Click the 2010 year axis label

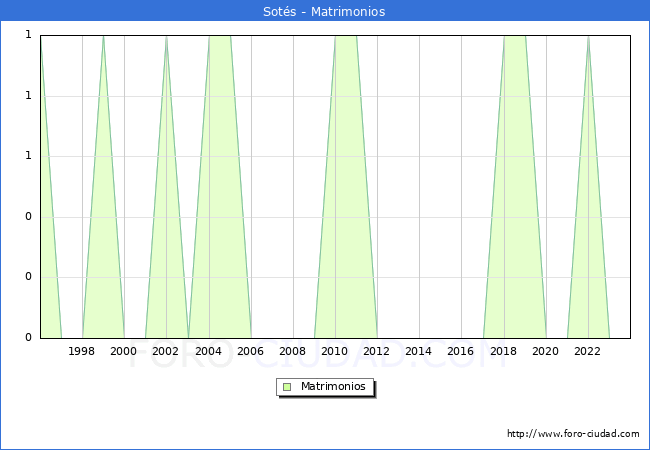point(334,351)
